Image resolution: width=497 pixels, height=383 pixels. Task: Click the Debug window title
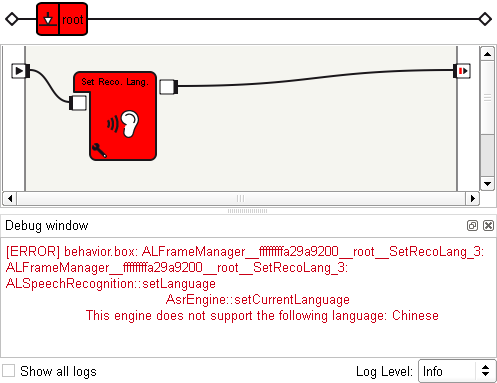point(47,226)
